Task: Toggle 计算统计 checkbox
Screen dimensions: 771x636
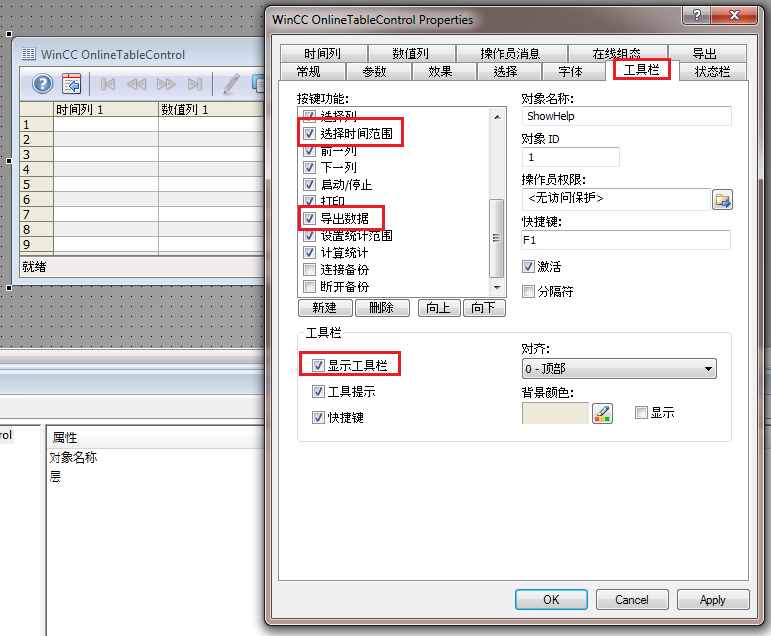Action: [309, 253]
